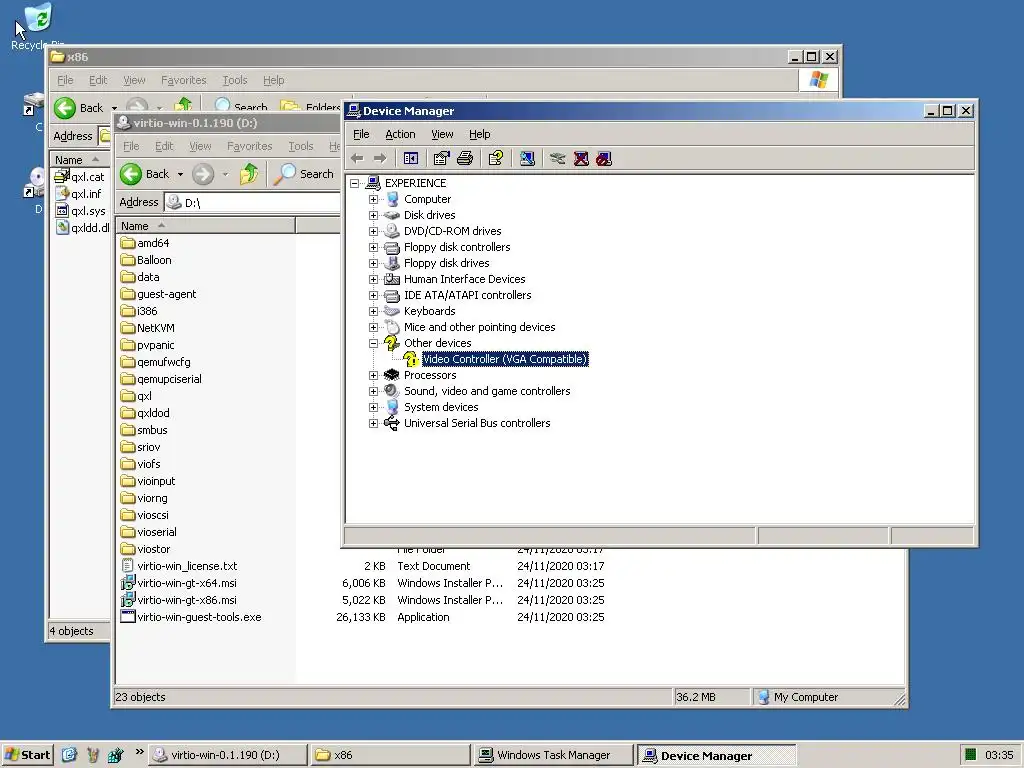Screen dimensions: 1024x768
Task: Open Tools menu in x86 window
Action: pyautogui.click(x=234, y=80)
